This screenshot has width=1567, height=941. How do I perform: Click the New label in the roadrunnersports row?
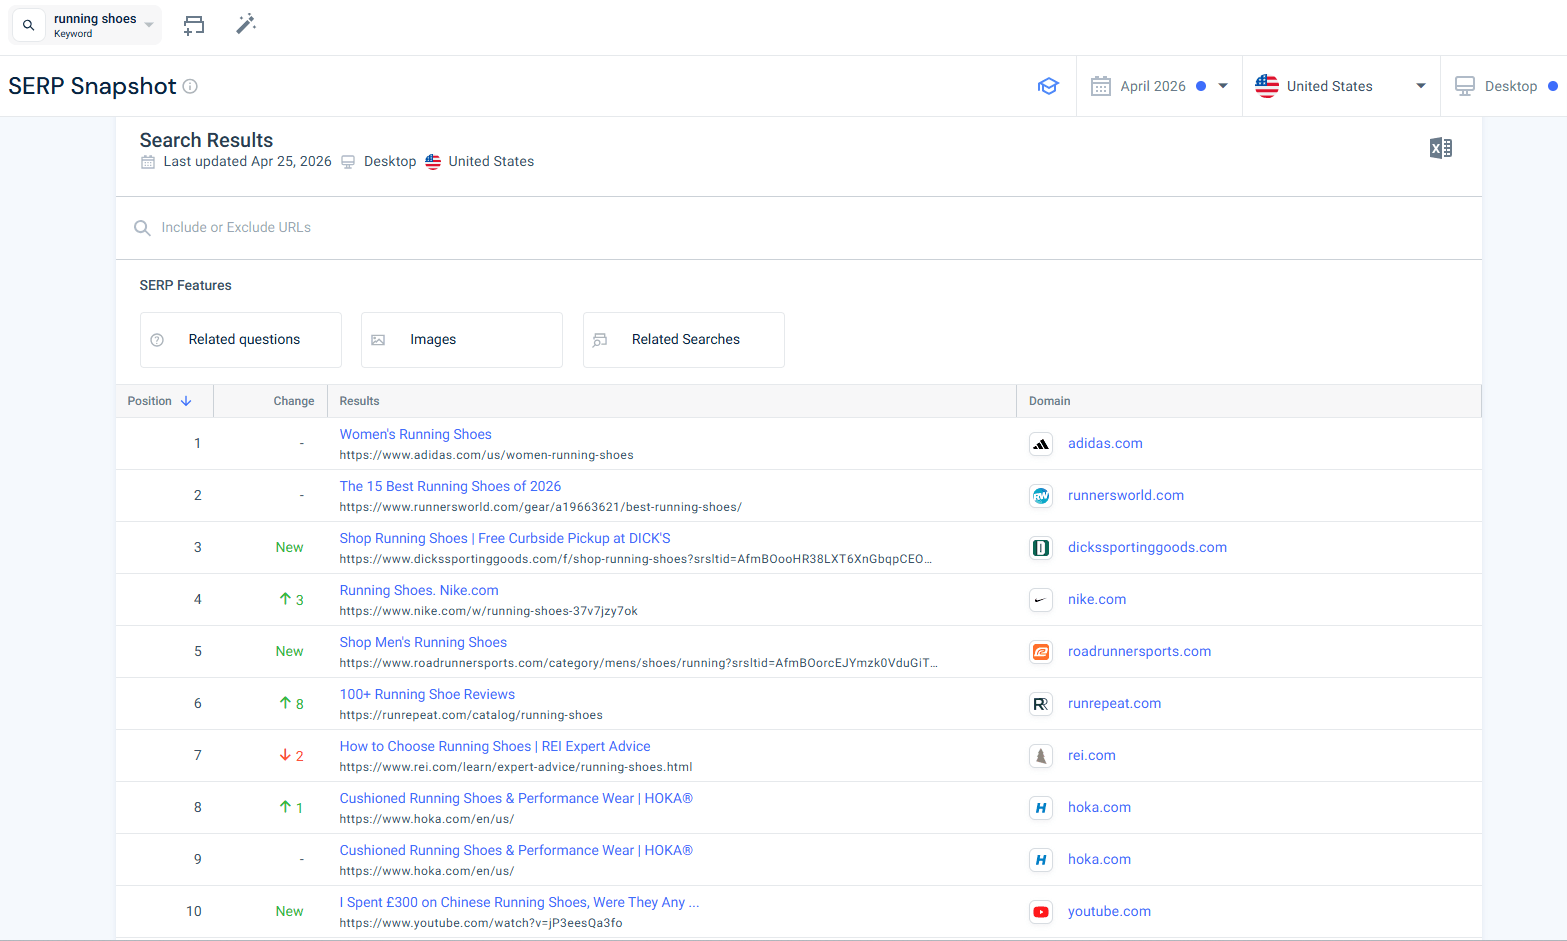point(289,651)
